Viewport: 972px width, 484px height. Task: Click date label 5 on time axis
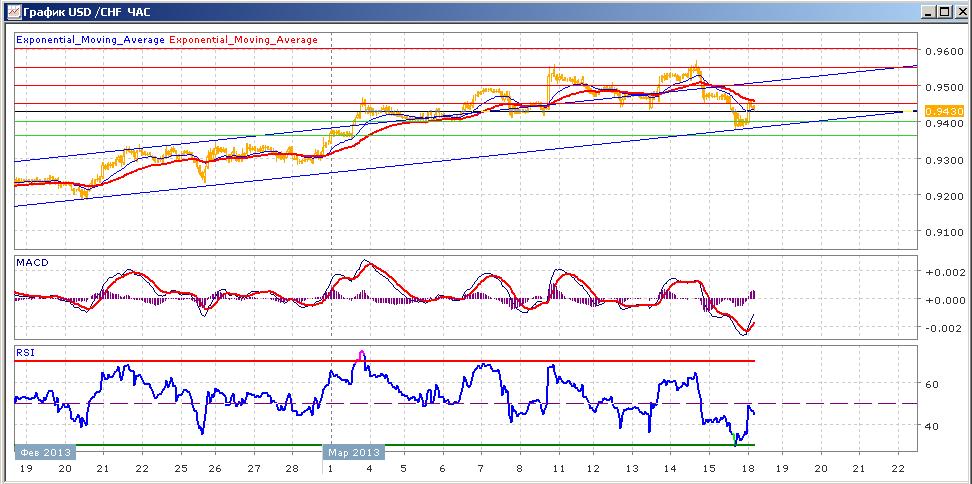403,469
